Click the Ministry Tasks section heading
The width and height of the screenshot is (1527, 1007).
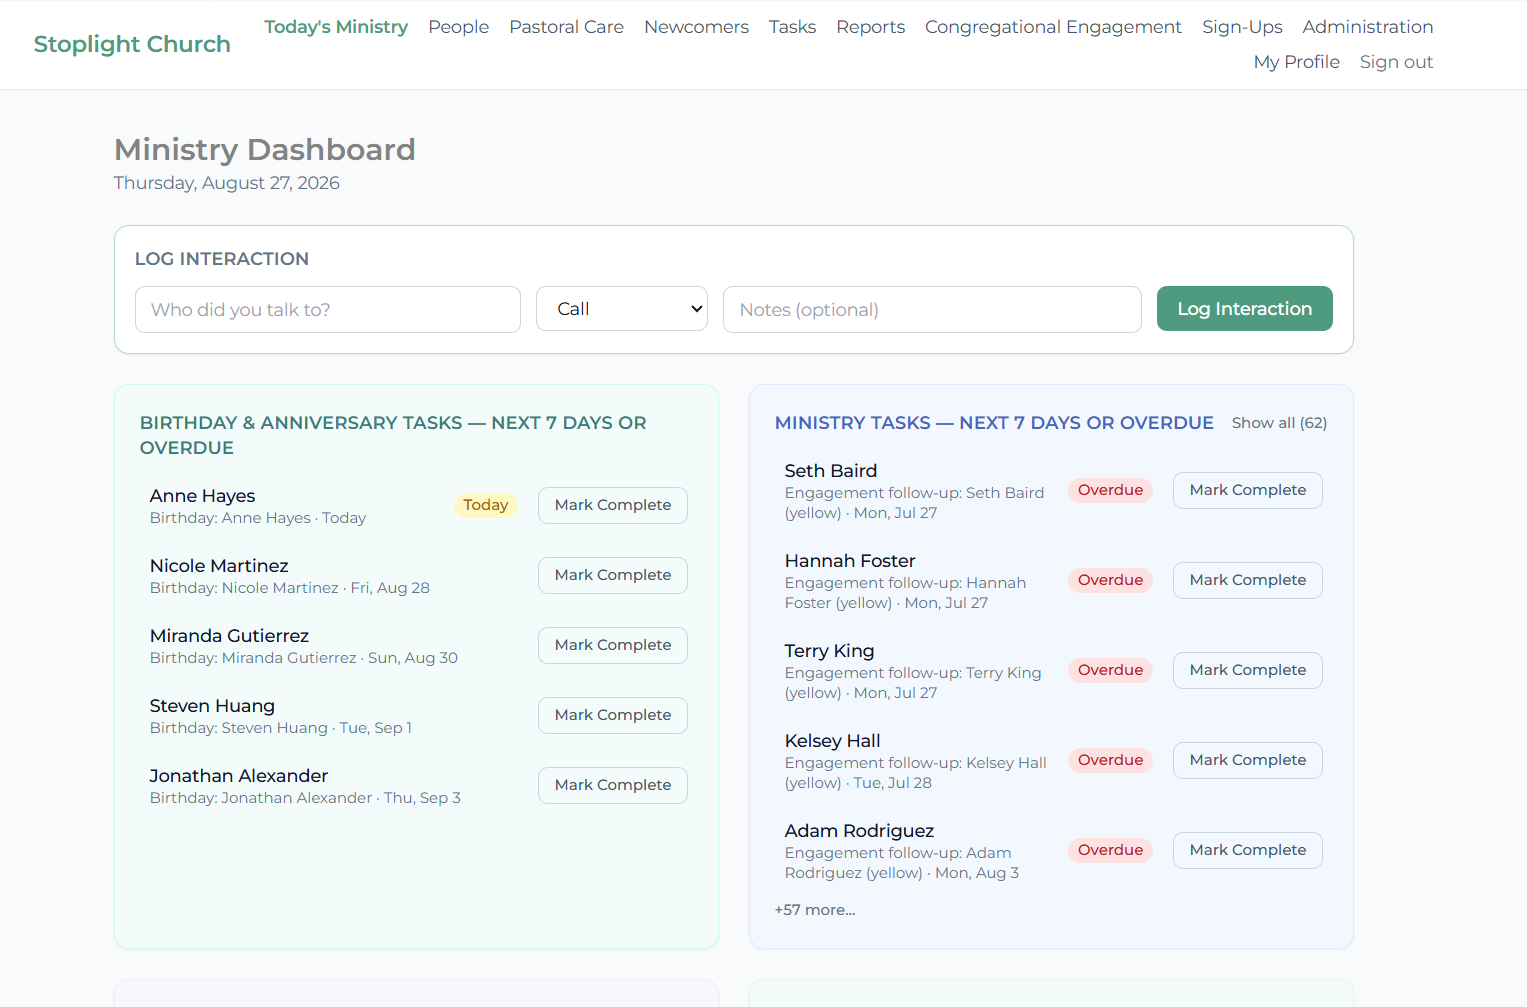(x=994, y=423)
